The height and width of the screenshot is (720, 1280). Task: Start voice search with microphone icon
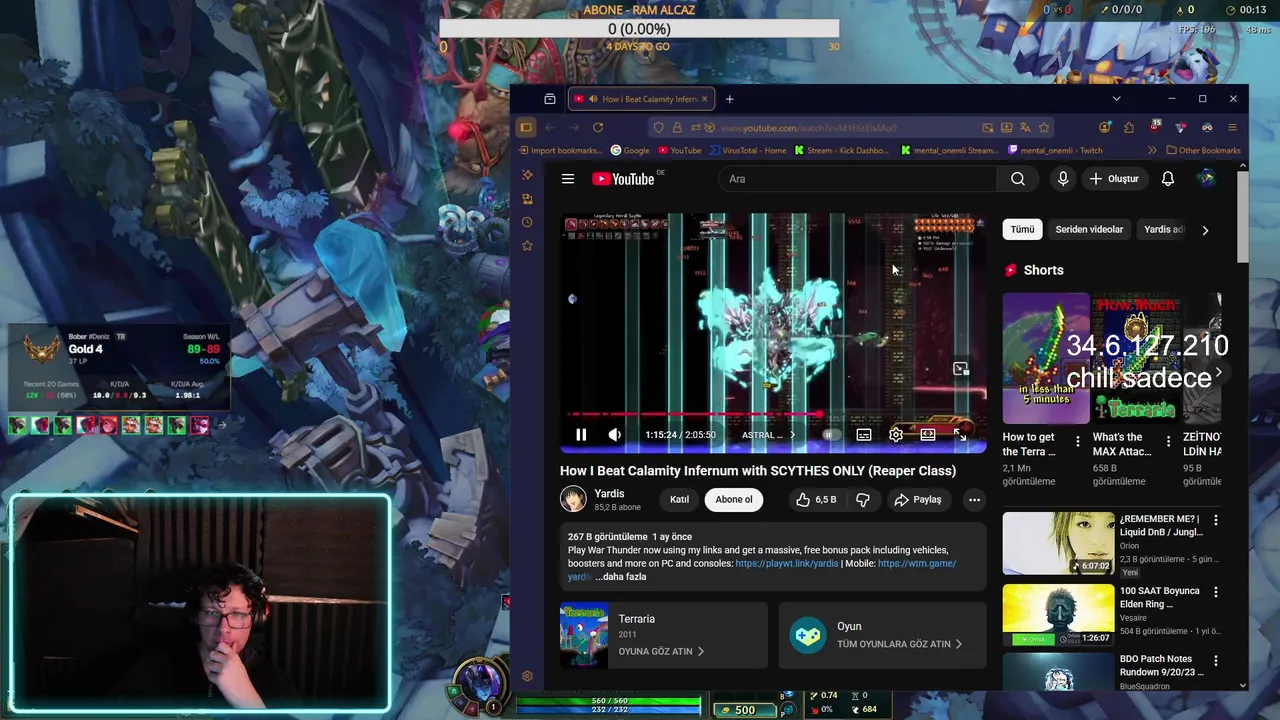tap(1063, 179)
